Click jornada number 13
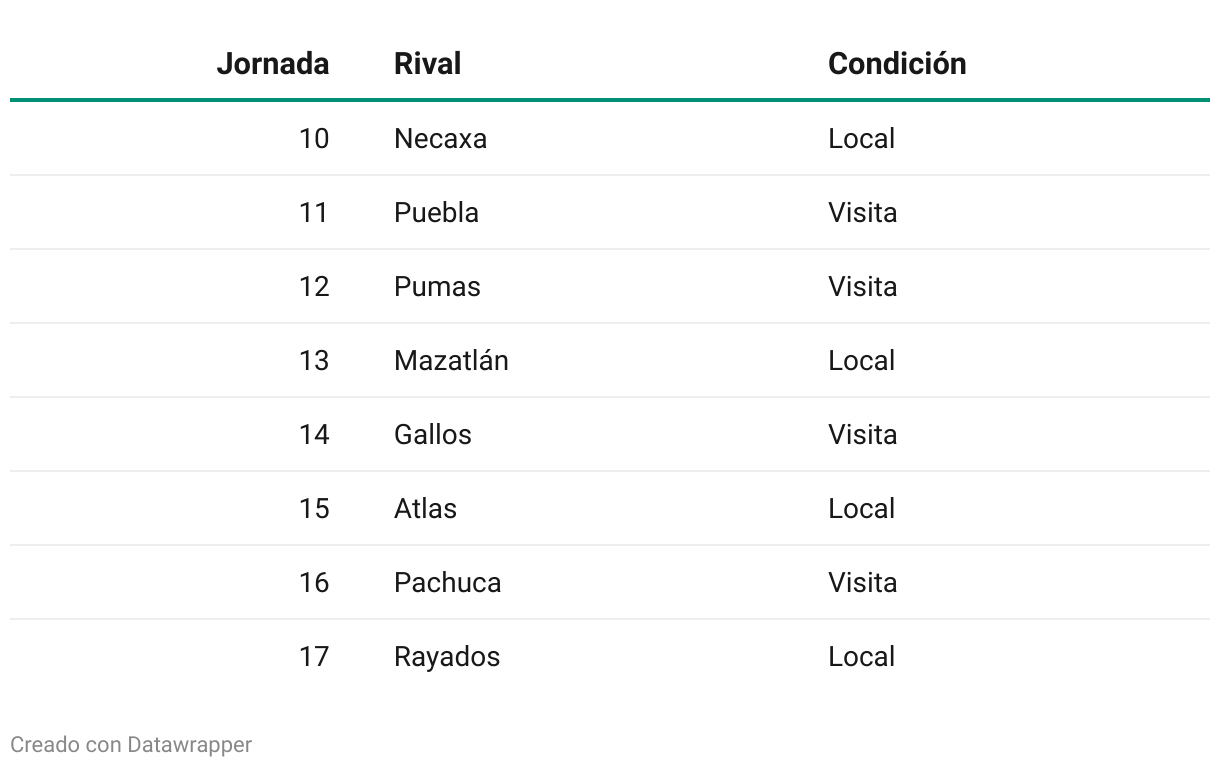Image resolution: width=1220 pixels, height=768 pixels. coord(313,360)
